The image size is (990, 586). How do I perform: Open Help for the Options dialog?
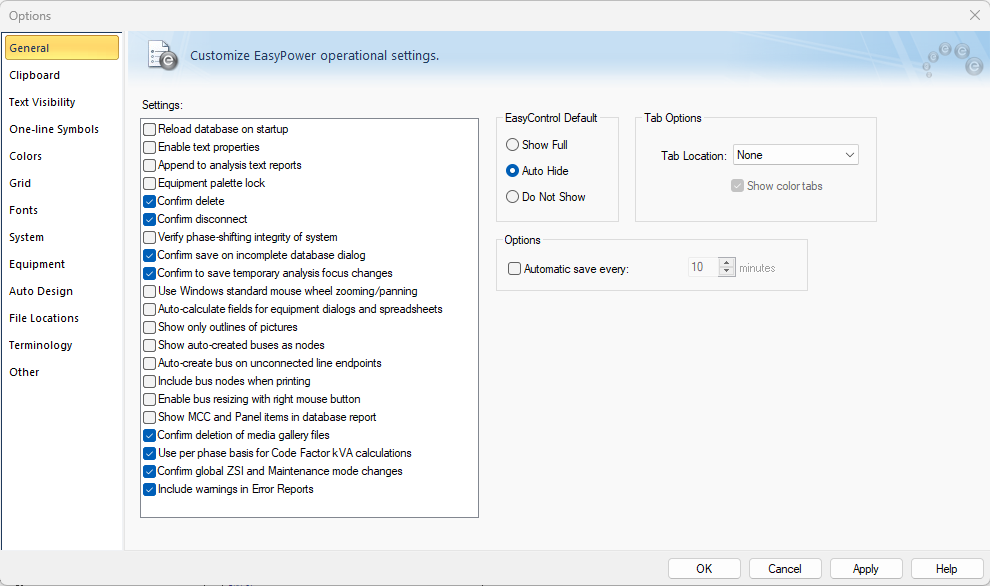coord(946,569)
